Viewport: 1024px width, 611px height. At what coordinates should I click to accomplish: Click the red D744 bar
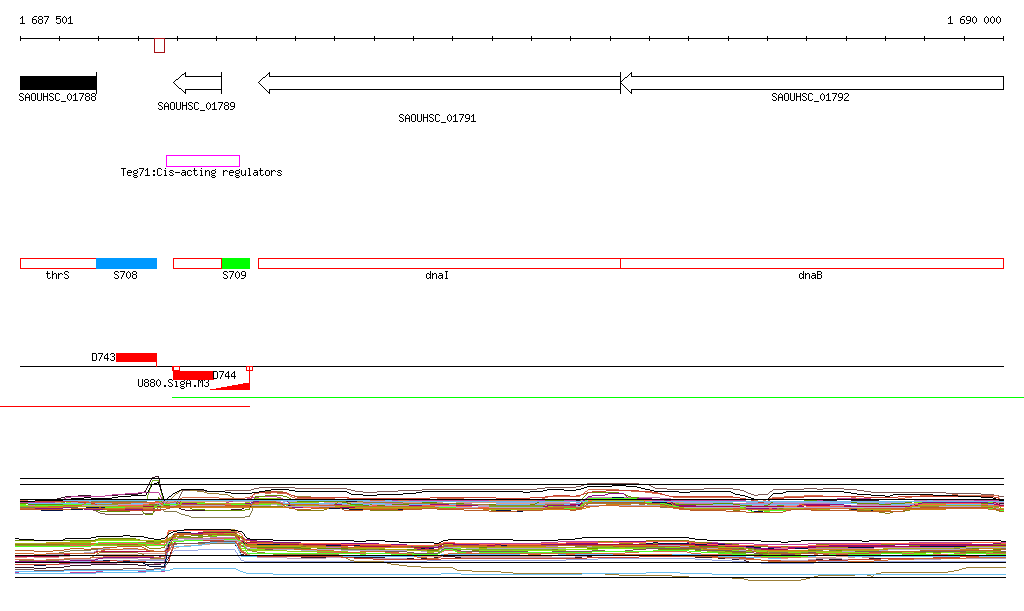click(193, 375)
